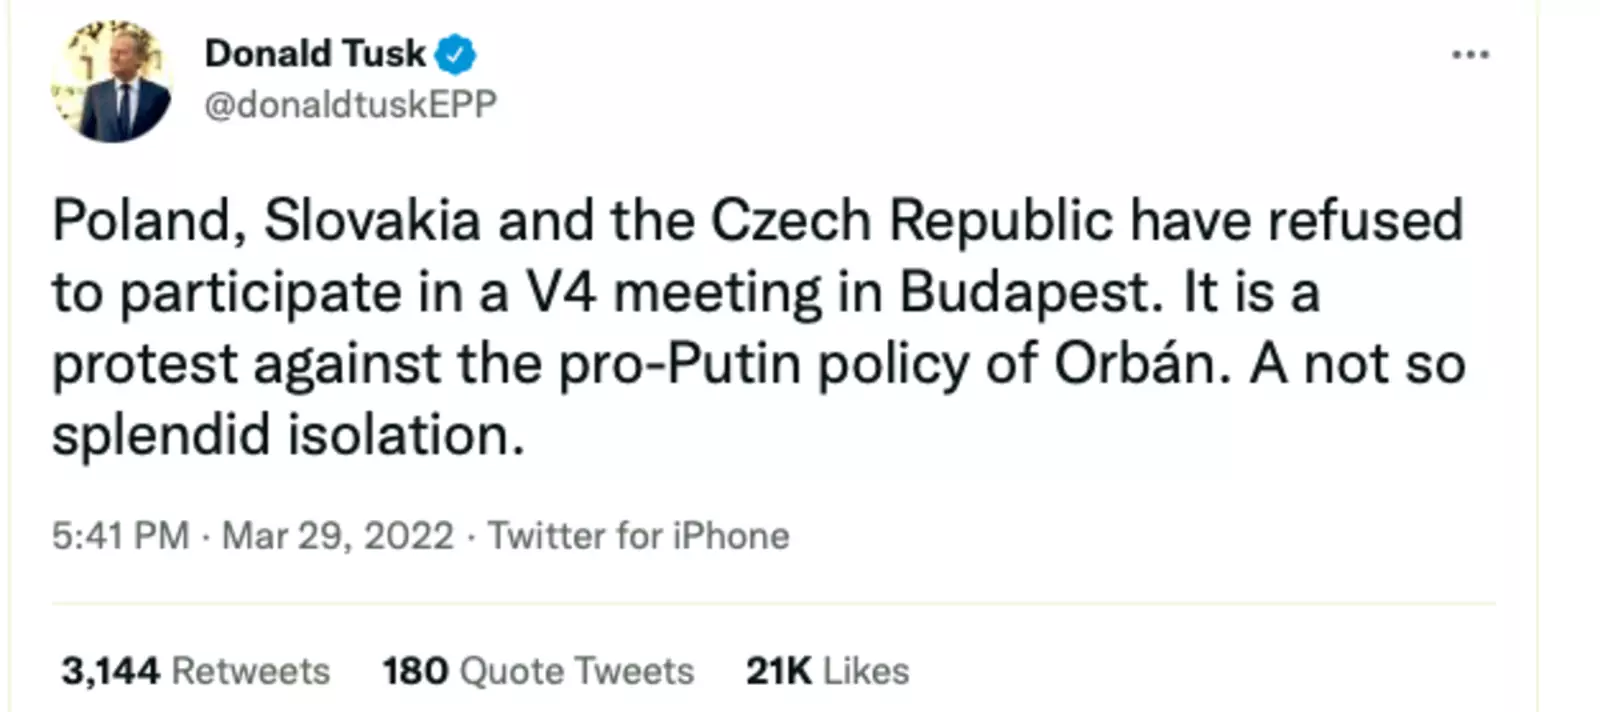Click the word Slovakia in the tweet

pos(372,221)
